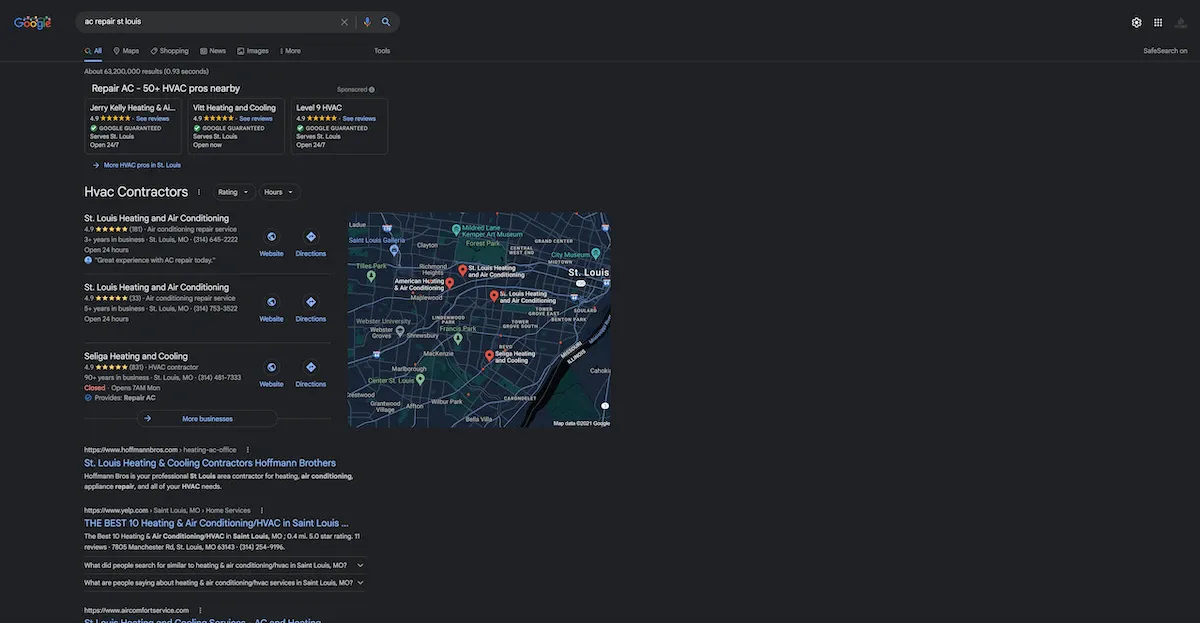
Task: Click Directions icon for Seliga Heating and Cooling
Action: click(311, 367)
